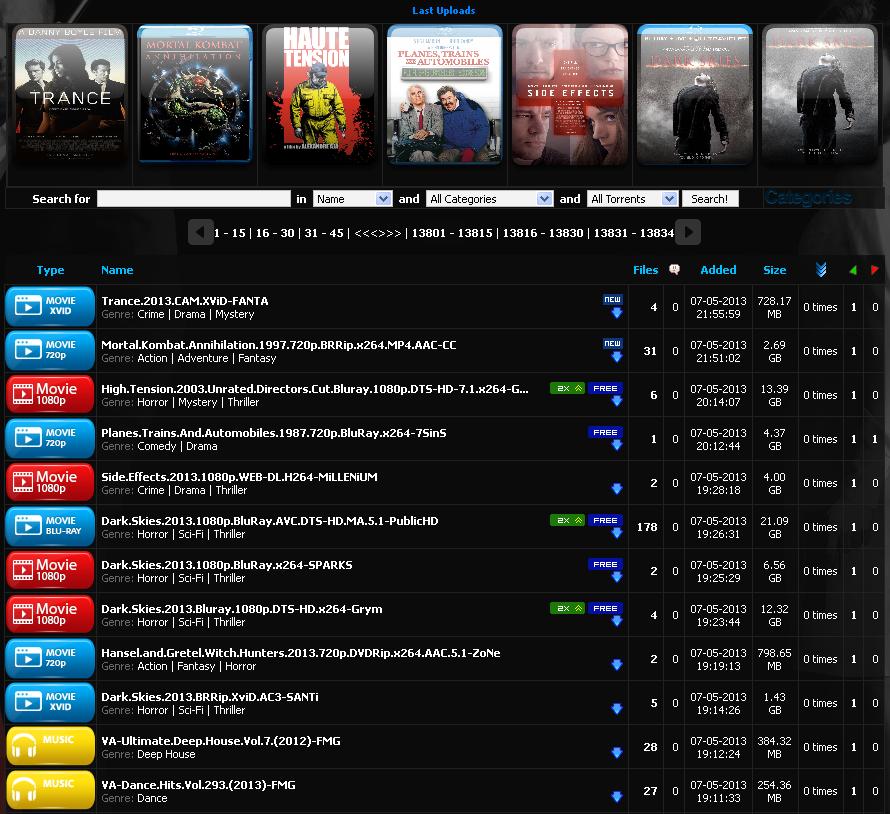
Task: Open the All Torrents dropdown
Action: (x=632, y=199)
